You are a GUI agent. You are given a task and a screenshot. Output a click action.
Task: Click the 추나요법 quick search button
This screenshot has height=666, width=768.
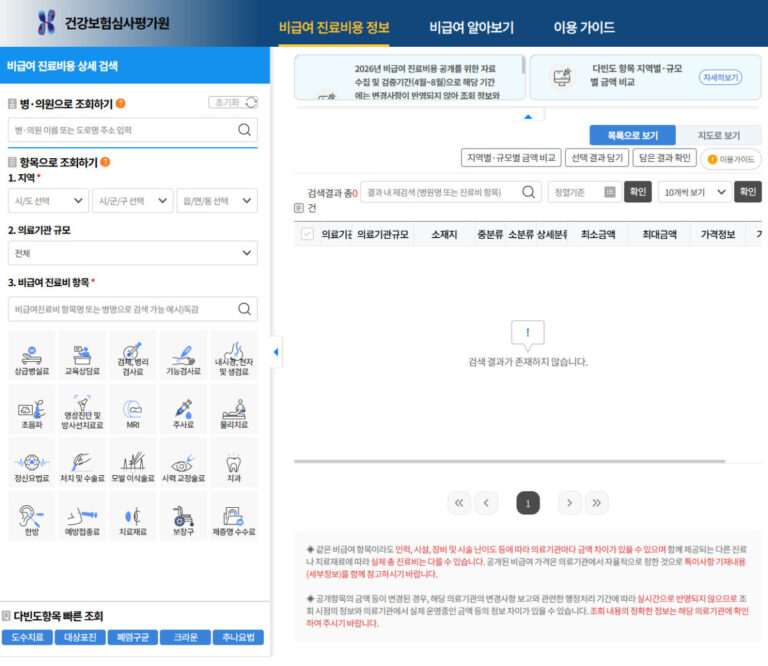pos(238,637)
